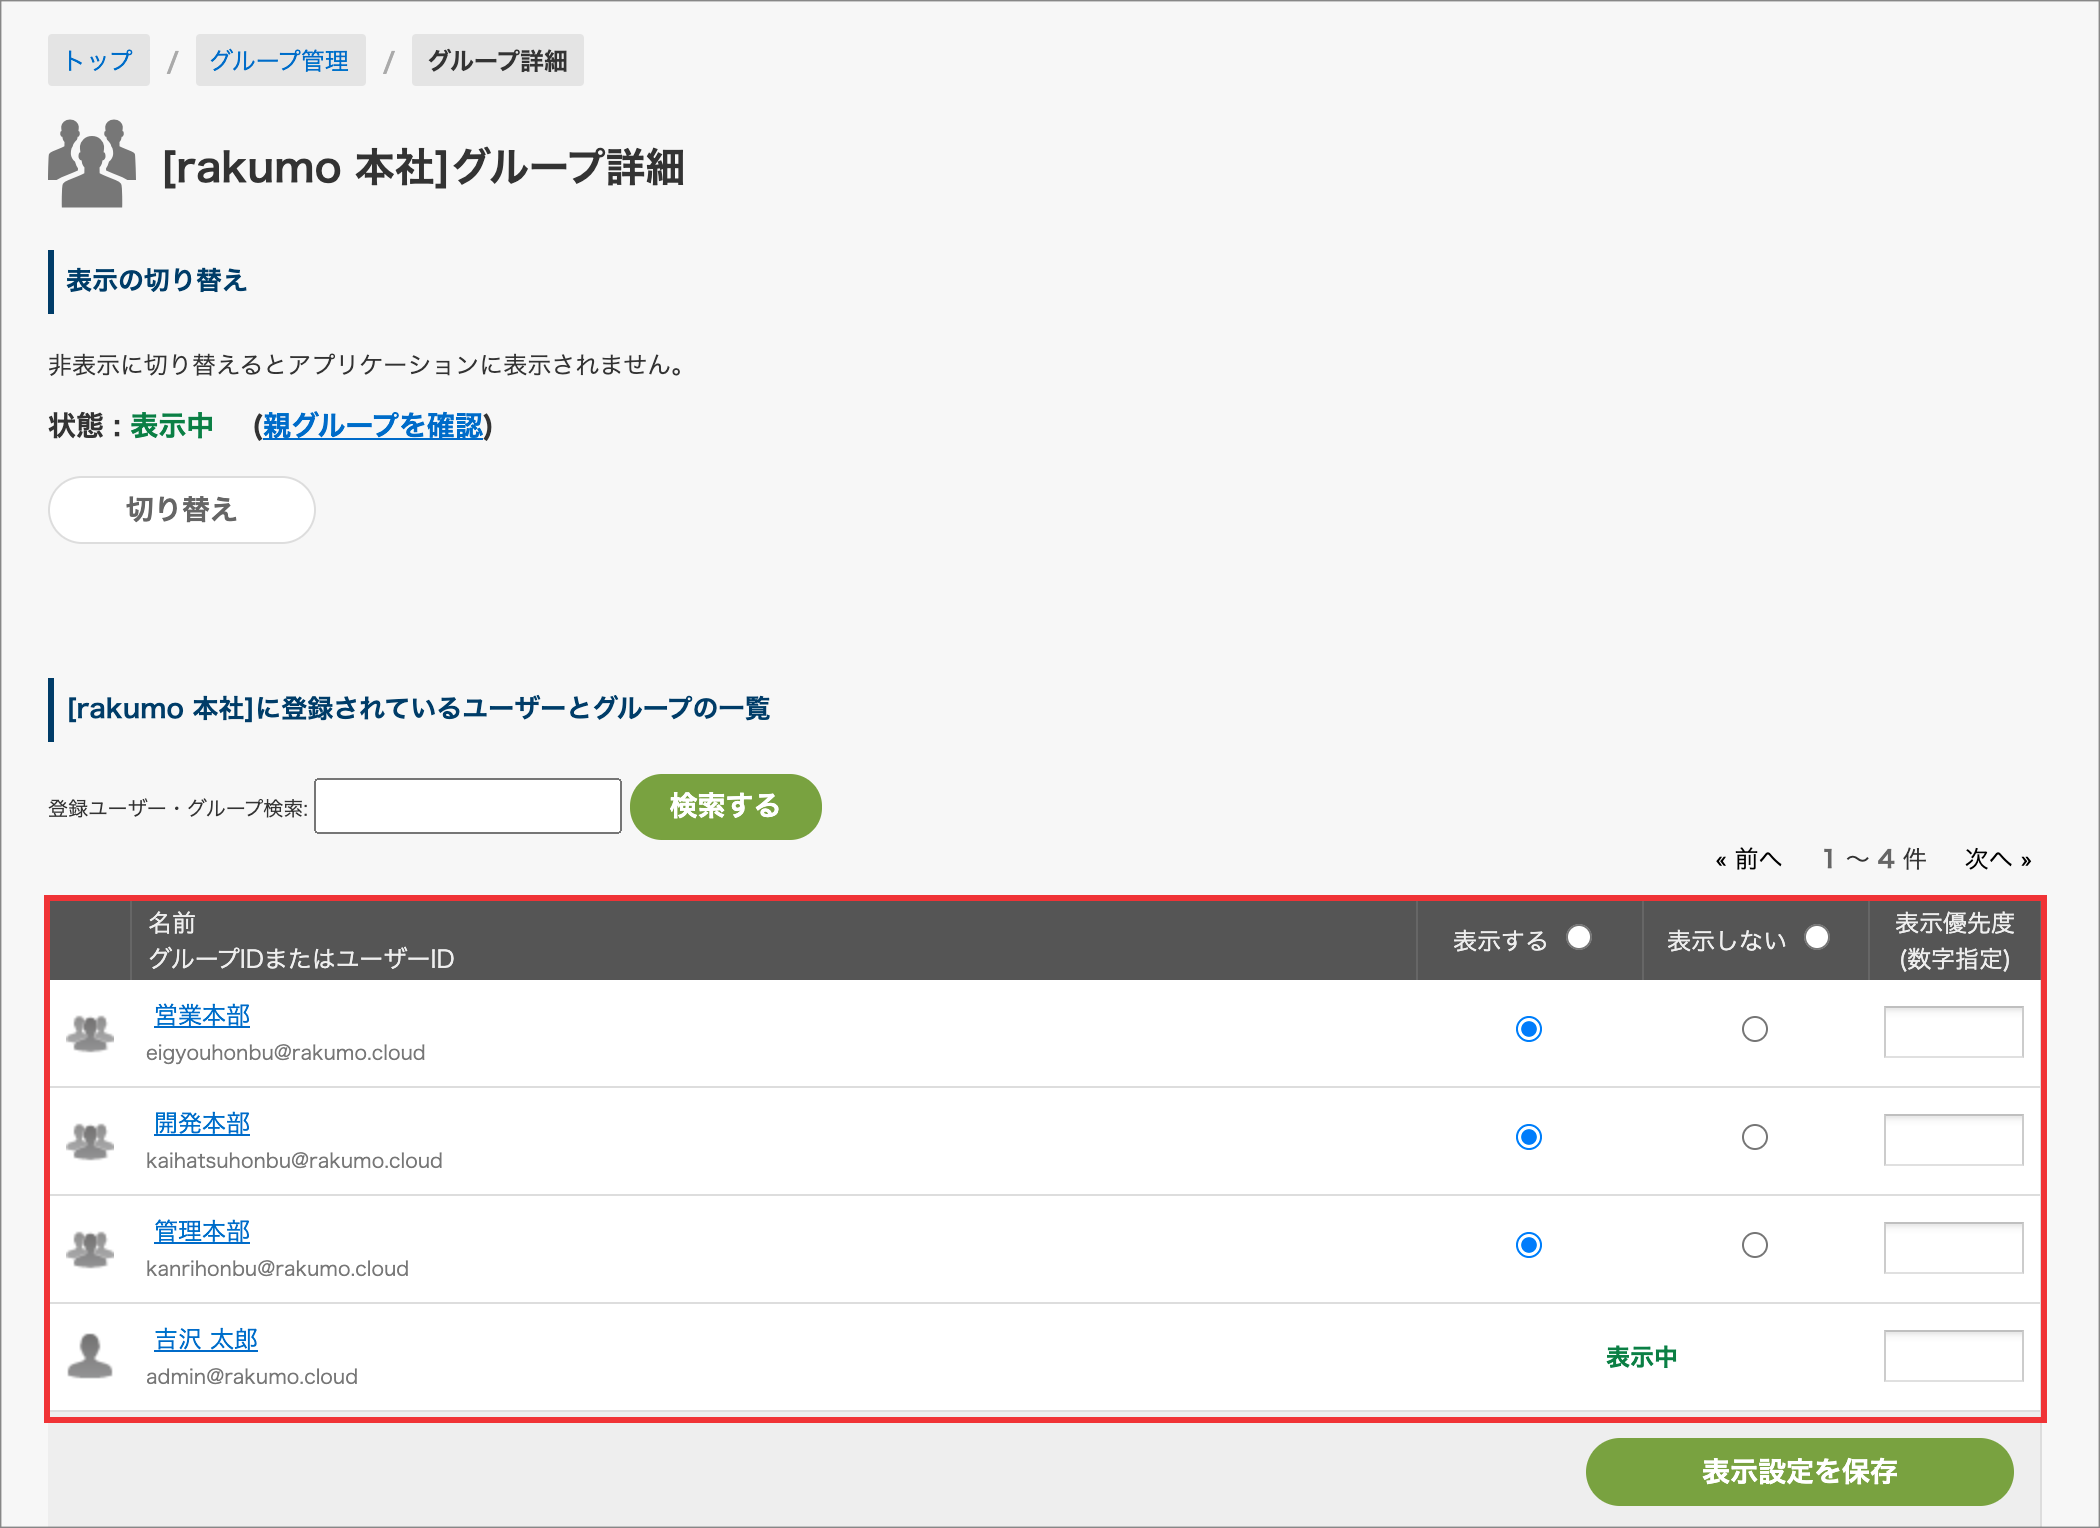This screenshot has height=1528, width=2100.
Task: Click the kaihatsuhonbu@rakumo.cloud text
Action: 294,1161
